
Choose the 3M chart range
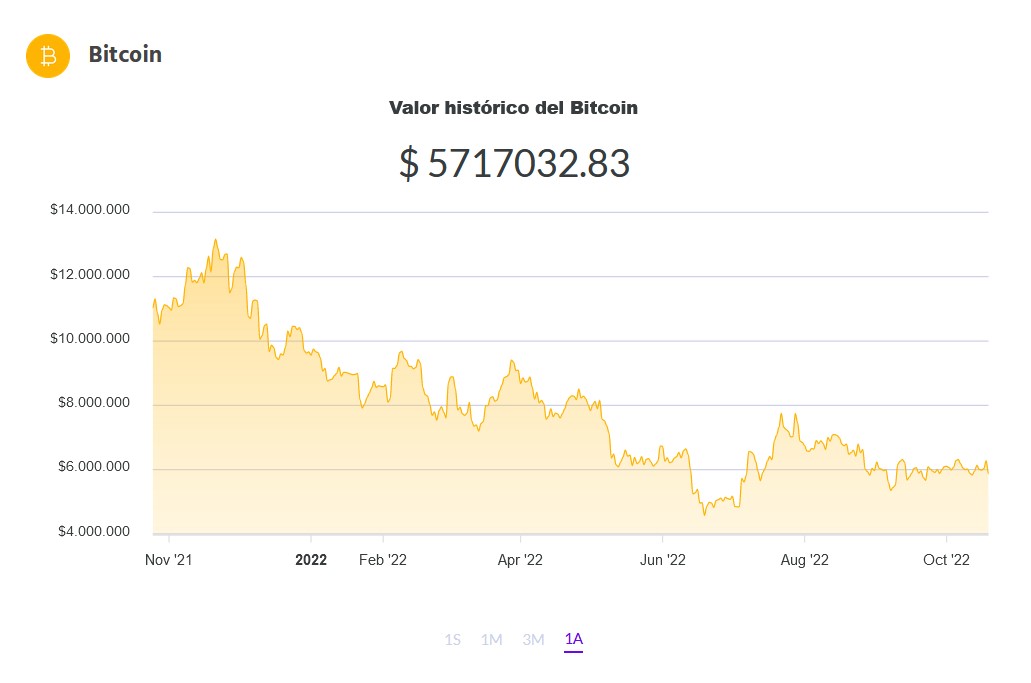[533, 639]
